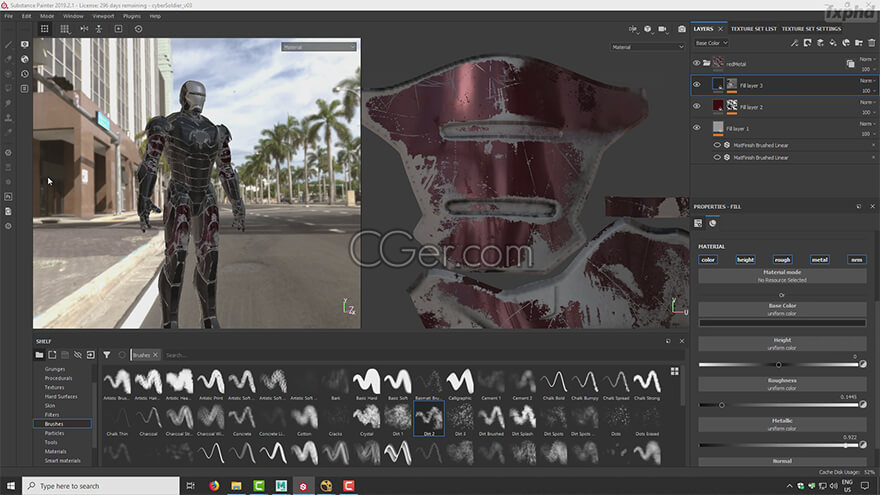The image size is (880, 495).
Task: Open the Edit menu
Action: click(x=26, y=16)
